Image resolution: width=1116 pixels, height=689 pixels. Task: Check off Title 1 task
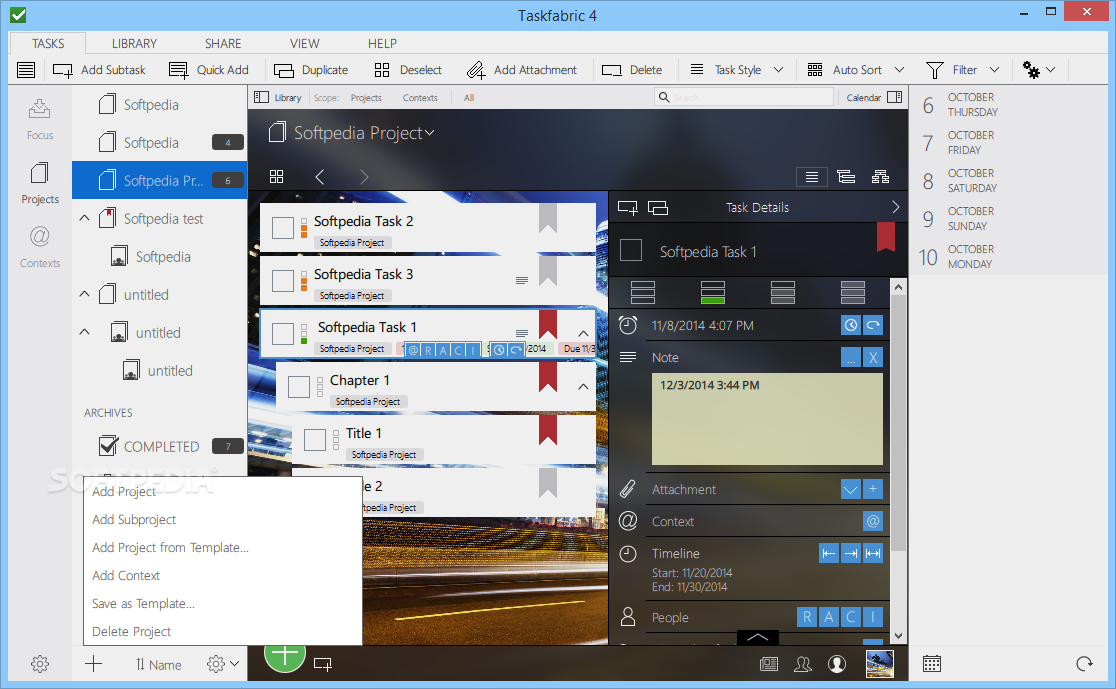coord(315,439)
